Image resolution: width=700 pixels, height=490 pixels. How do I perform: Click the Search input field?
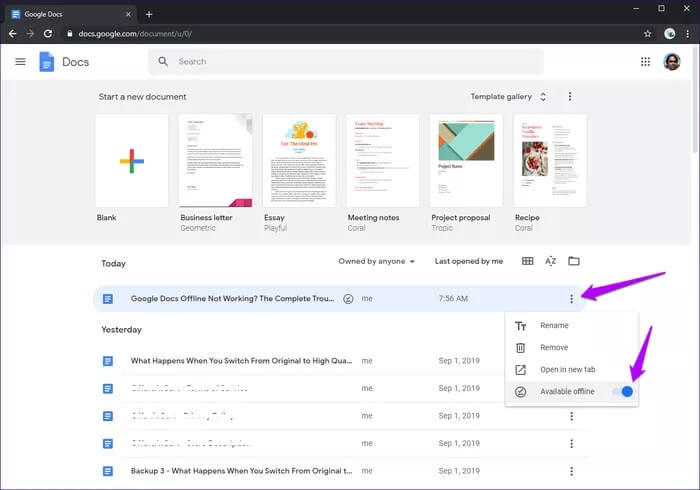(x=355, y=62)
